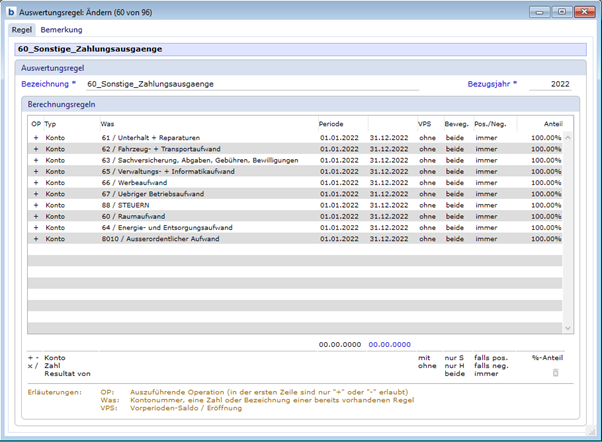This screenshot has height=442, width=602.
Task: Switch to the Bemerkung tab
Action: pyautogui.click(x=61, y=30)
